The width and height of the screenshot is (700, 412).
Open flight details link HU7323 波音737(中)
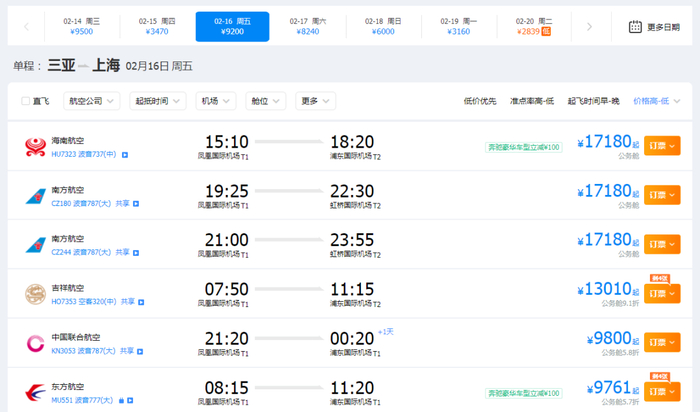pos(83,154)
